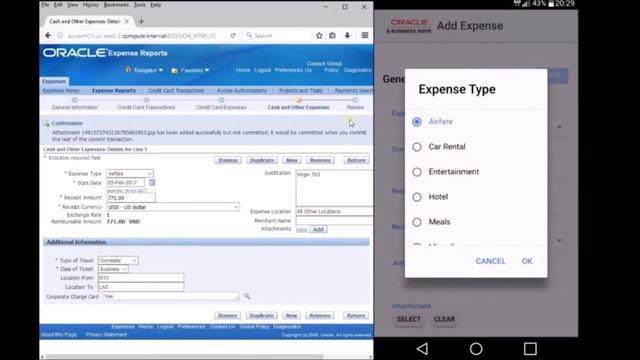This screenshot has width=640, height=360.
Task: Click the site info icon in address bar
Action: pos(60,36)
